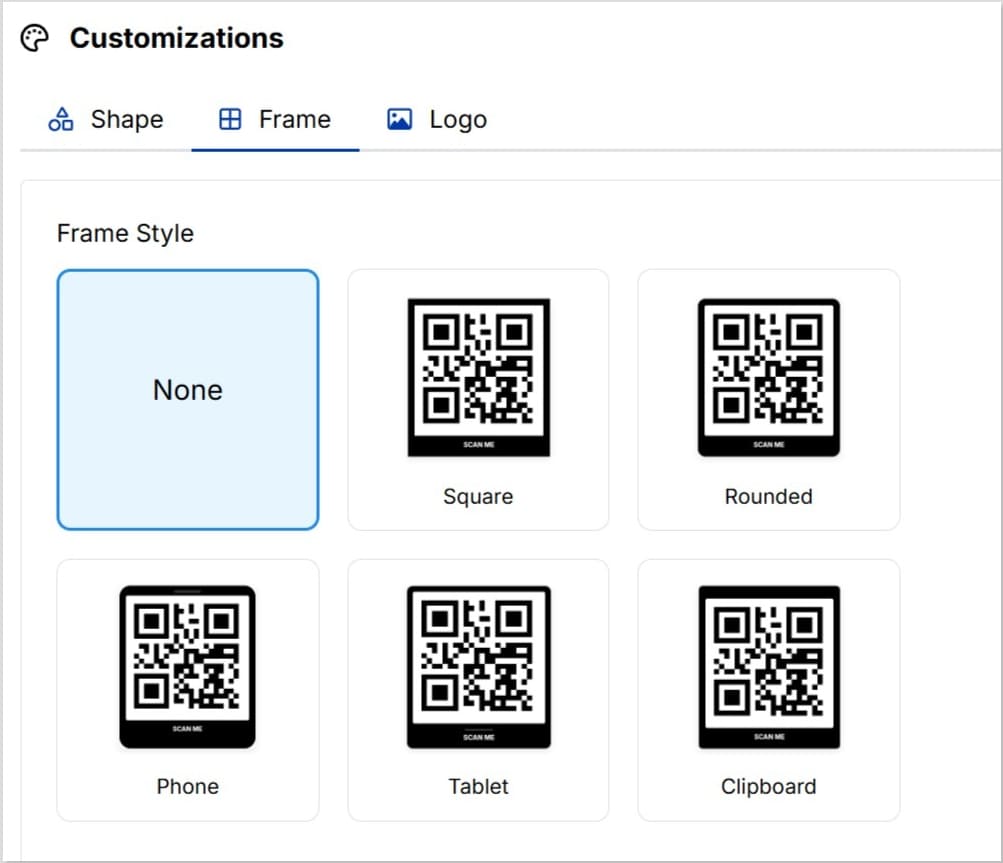Open the Frame tab
Screen dimensions: 1003x863
pyautogui.click(x=275, y=120)
